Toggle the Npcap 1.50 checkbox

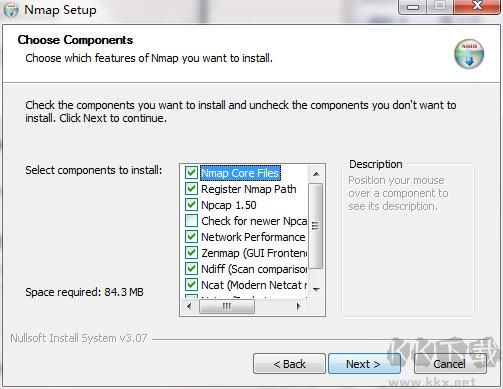[x=191, y=204]
